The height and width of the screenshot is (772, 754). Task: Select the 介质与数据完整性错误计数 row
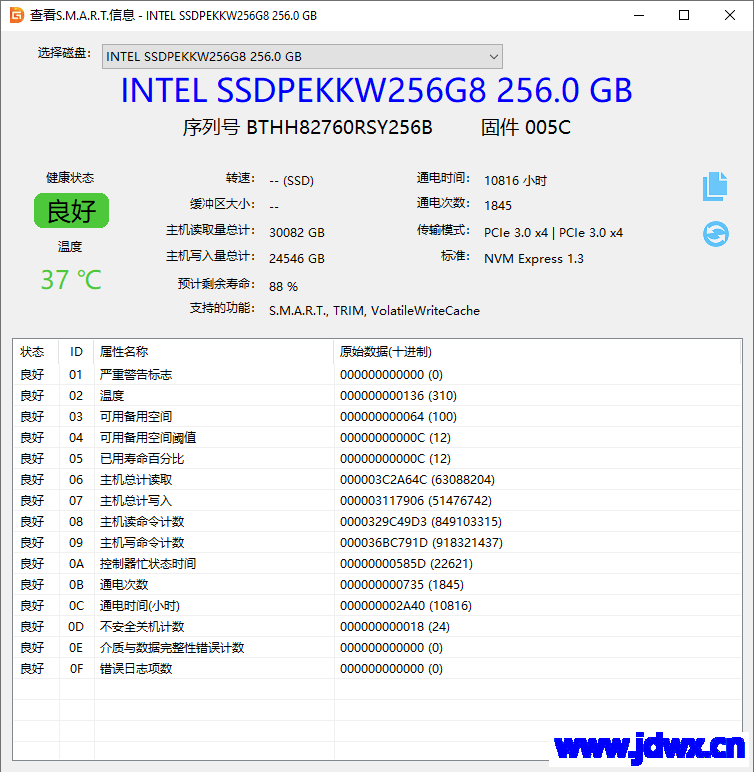tap(377, 648)
